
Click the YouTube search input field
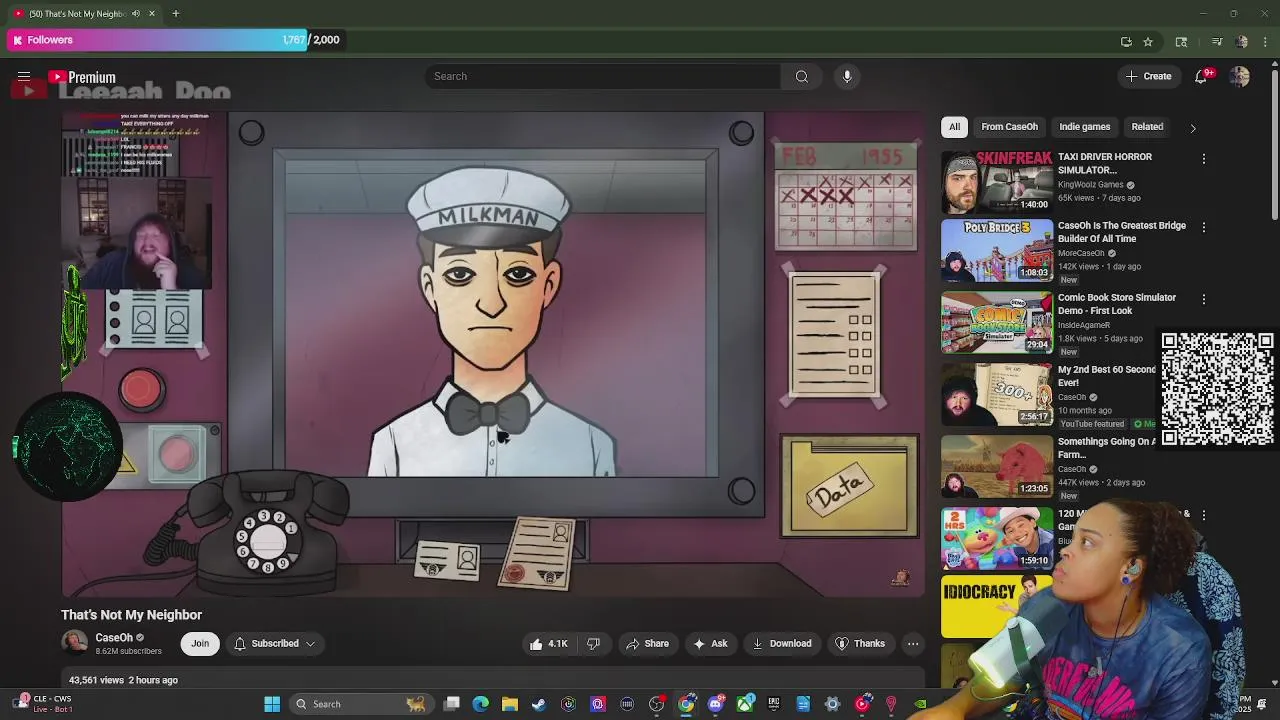click(x=603, y=76)
